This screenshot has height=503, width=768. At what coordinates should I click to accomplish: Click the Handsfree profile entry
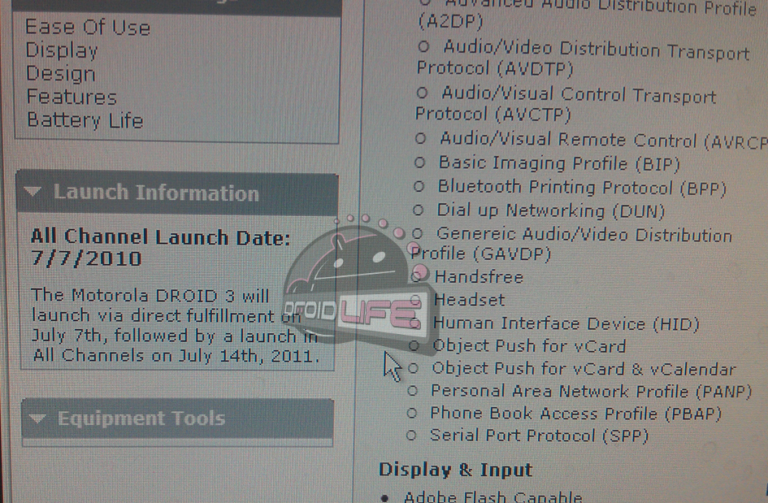tap(479, 277)
